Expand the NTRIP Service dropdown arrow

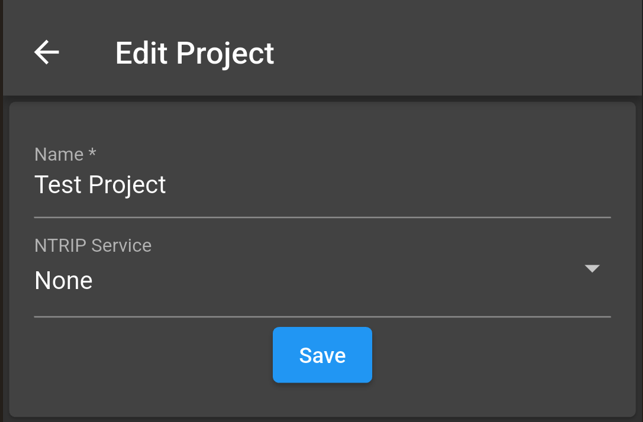tap(592, 269)
